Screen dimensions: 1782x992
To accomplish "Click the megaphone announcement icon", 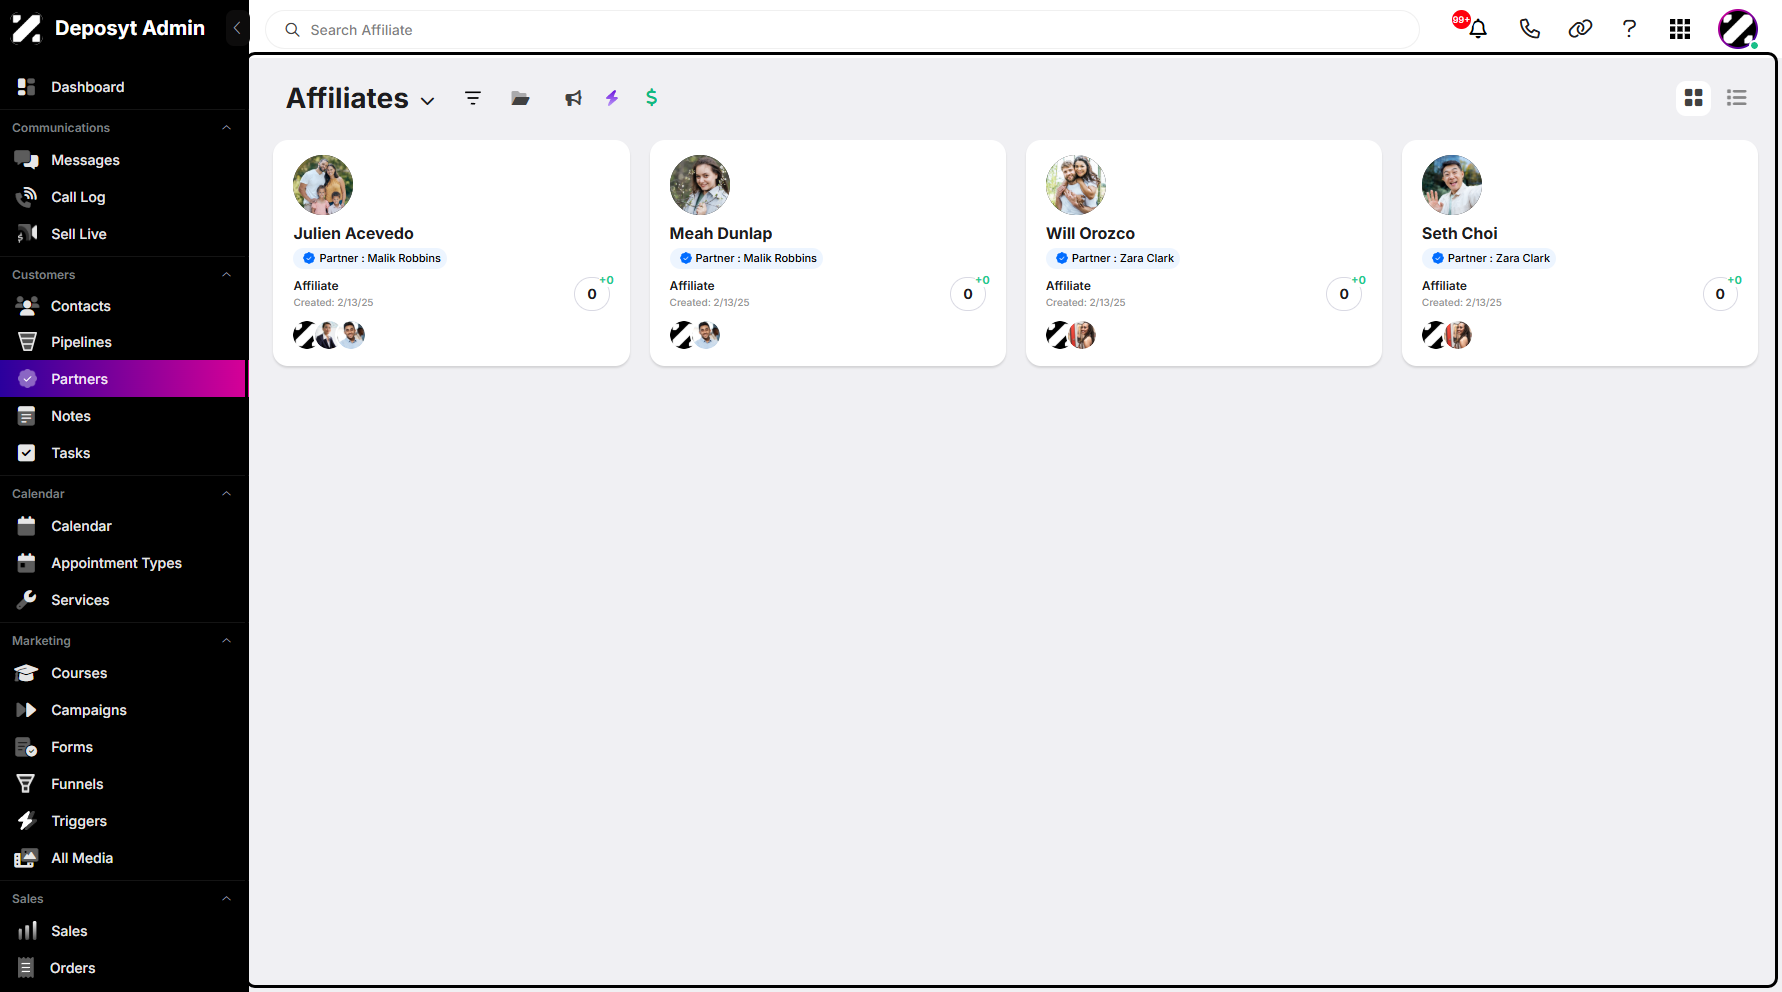I will [573, 98].
